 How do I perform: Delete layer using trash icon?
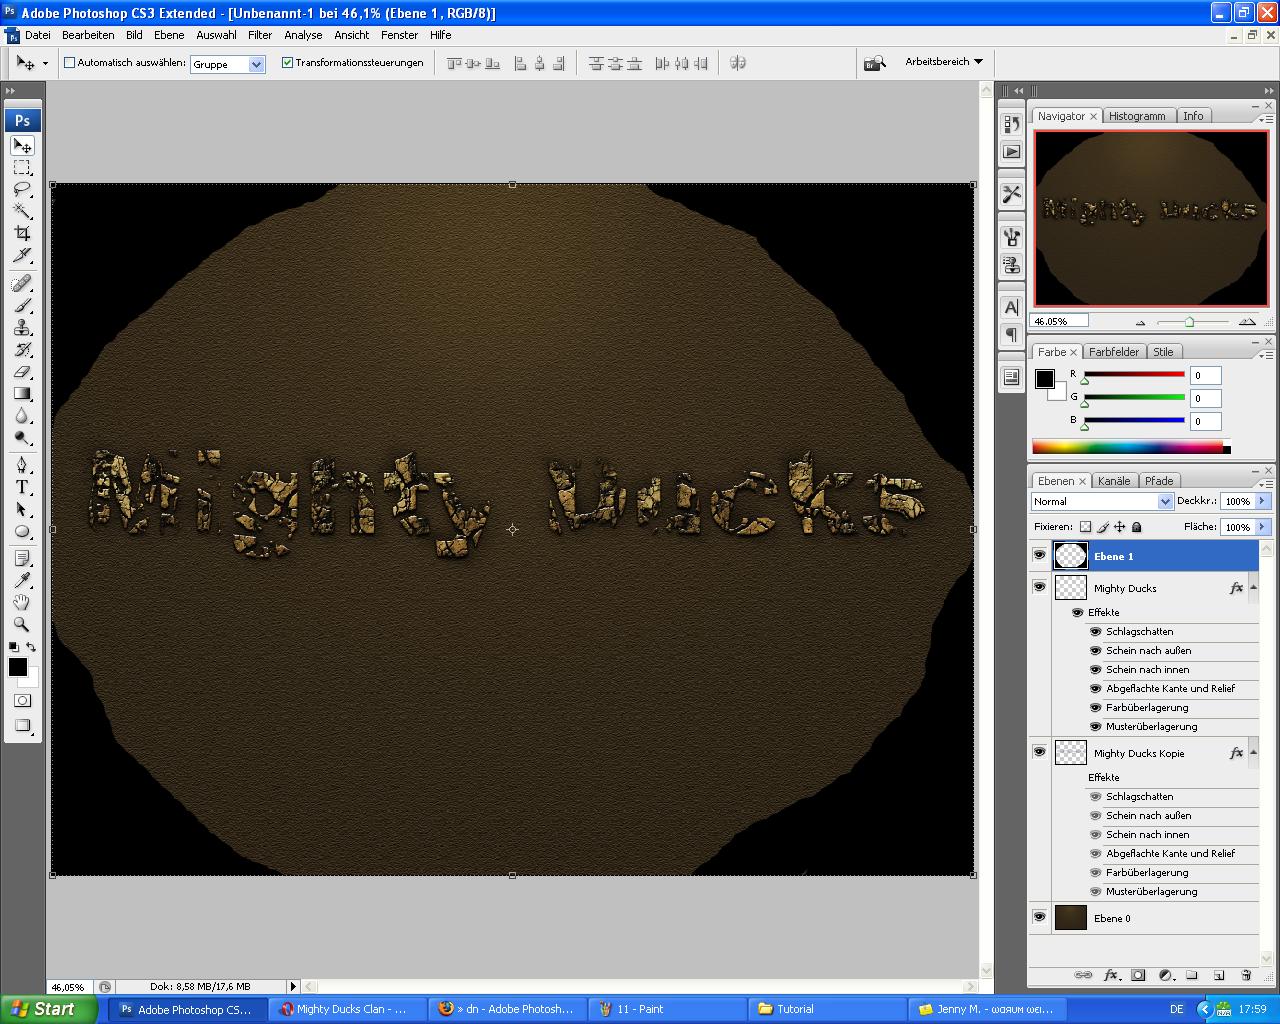(1246, 975)
